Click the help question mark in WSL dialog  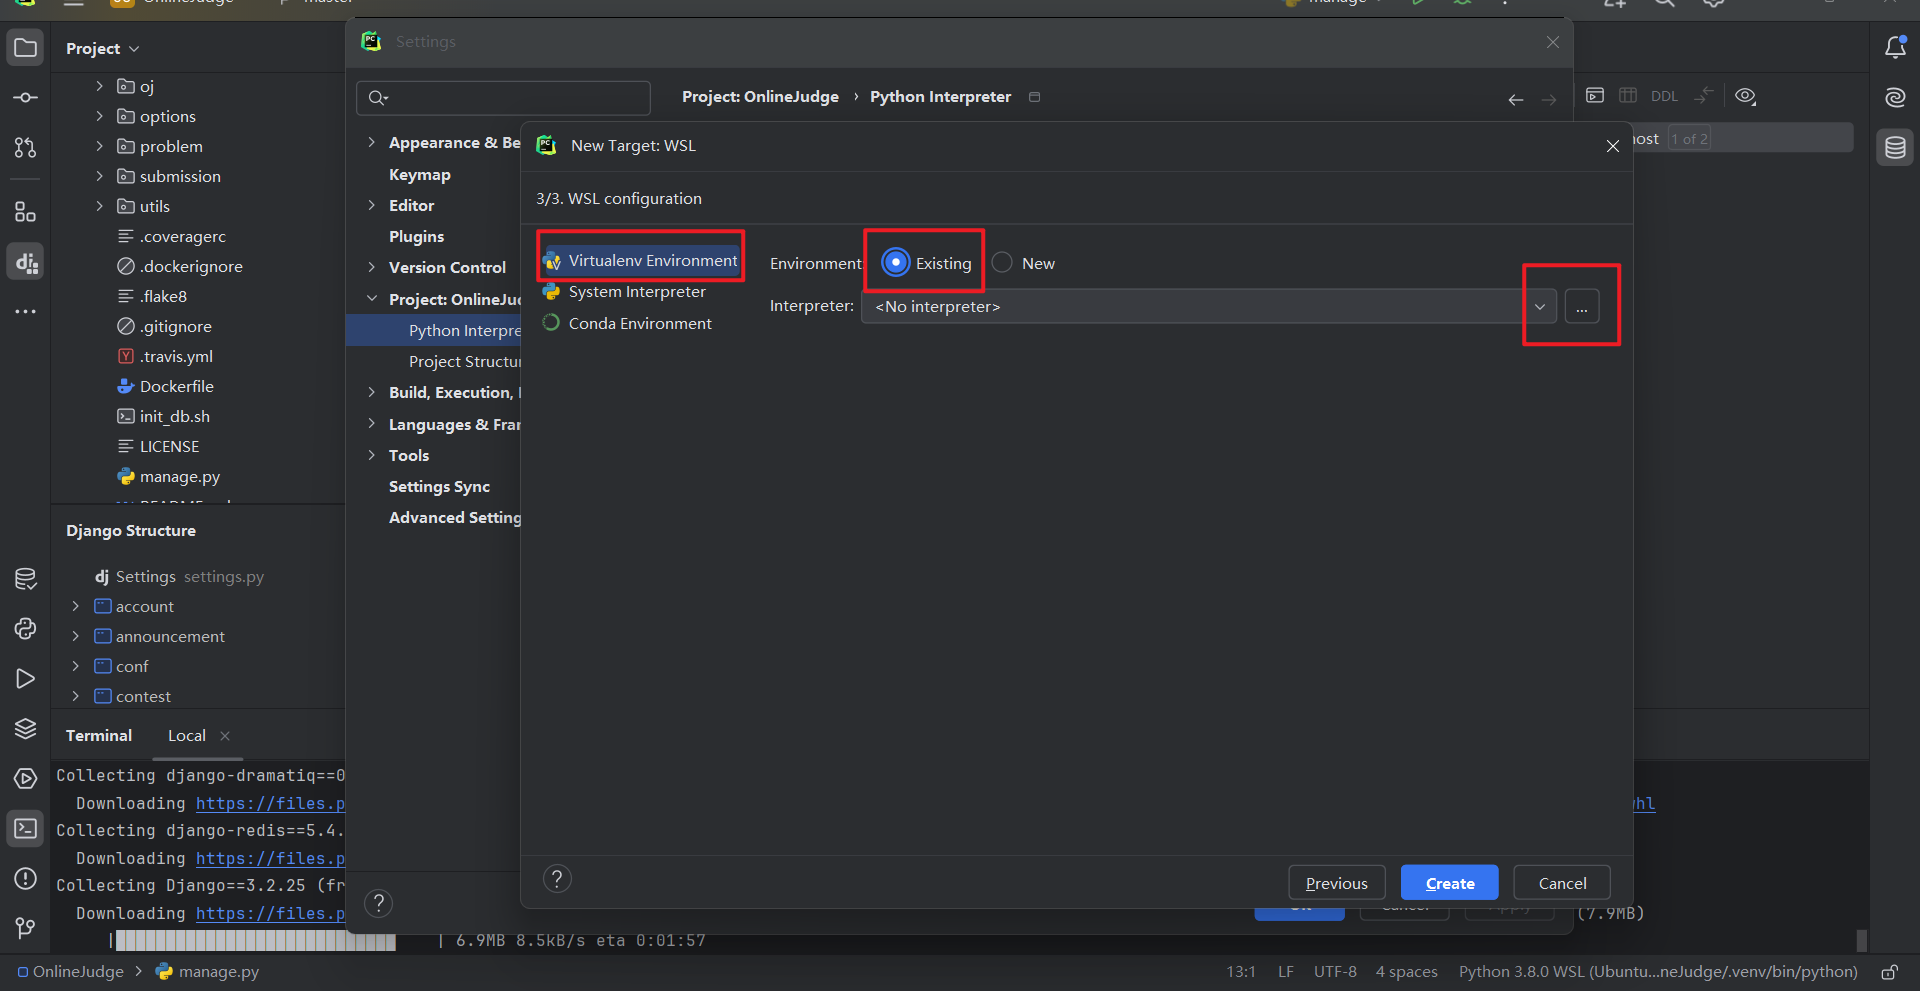coord(557,879)
